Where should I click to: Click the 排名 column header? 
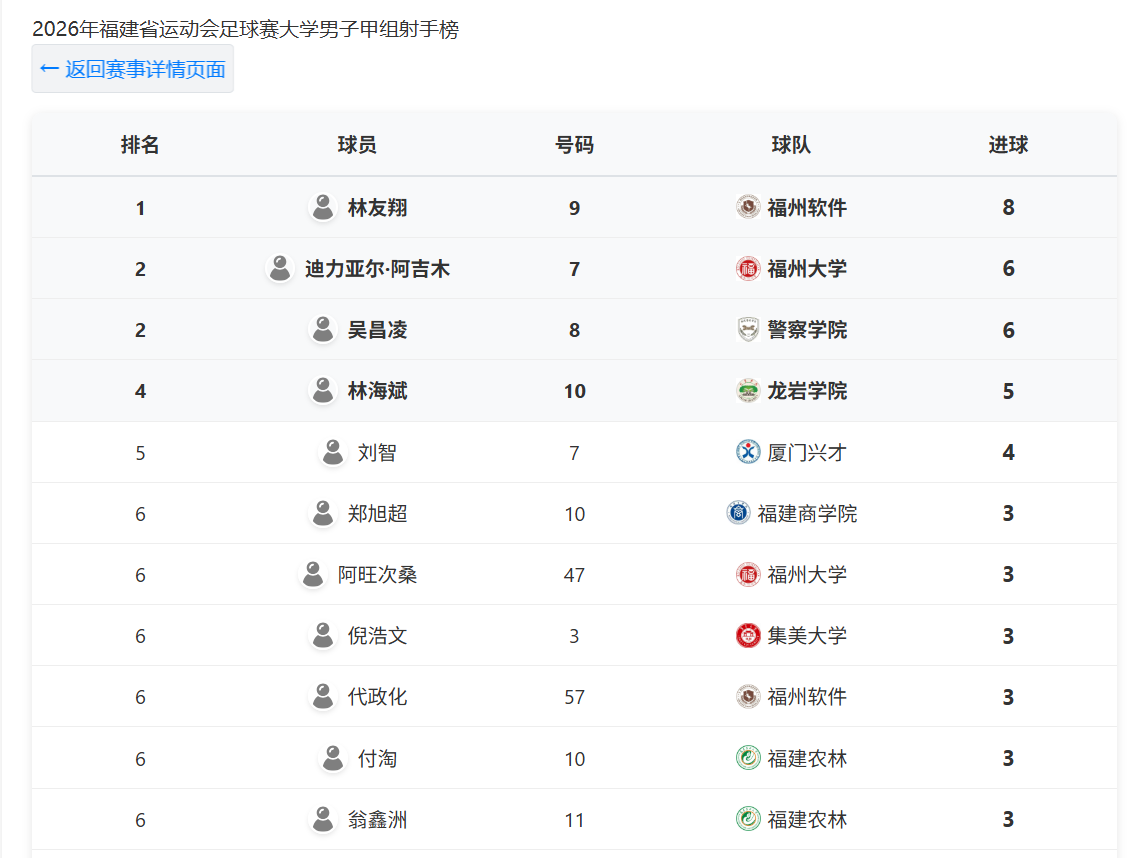140,145
